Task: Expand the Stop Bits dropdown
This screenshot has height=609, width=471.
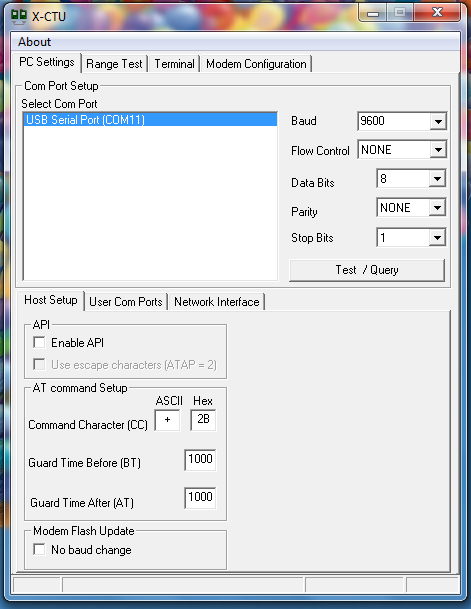Action: click(x=437, y=238)
